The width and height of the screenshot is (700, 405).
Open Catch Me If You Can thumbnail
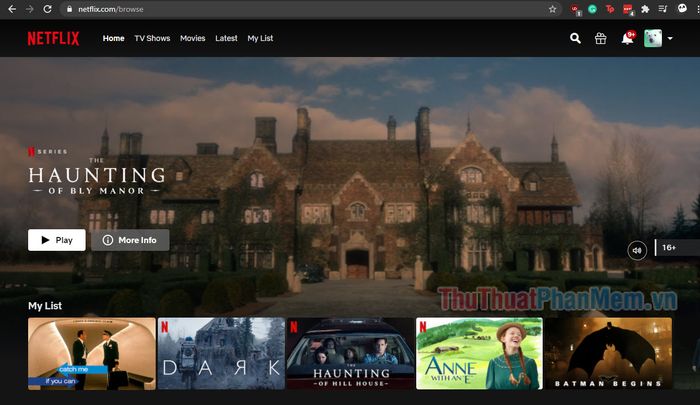(92, 354)
